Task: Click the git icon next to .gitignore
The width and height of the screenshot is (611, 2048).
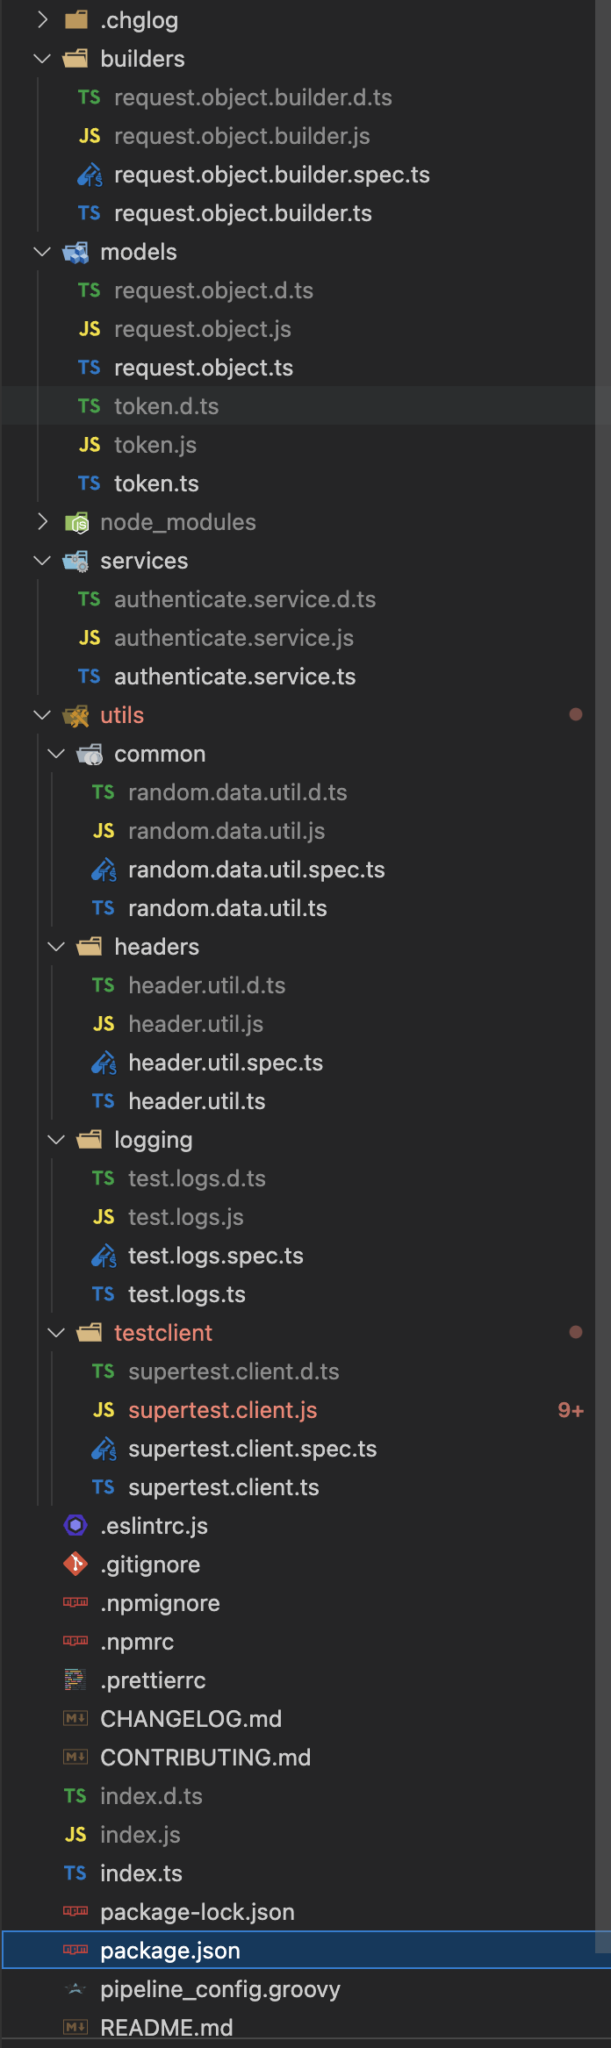Action: pyautogui.click(x=75, y=1564)
